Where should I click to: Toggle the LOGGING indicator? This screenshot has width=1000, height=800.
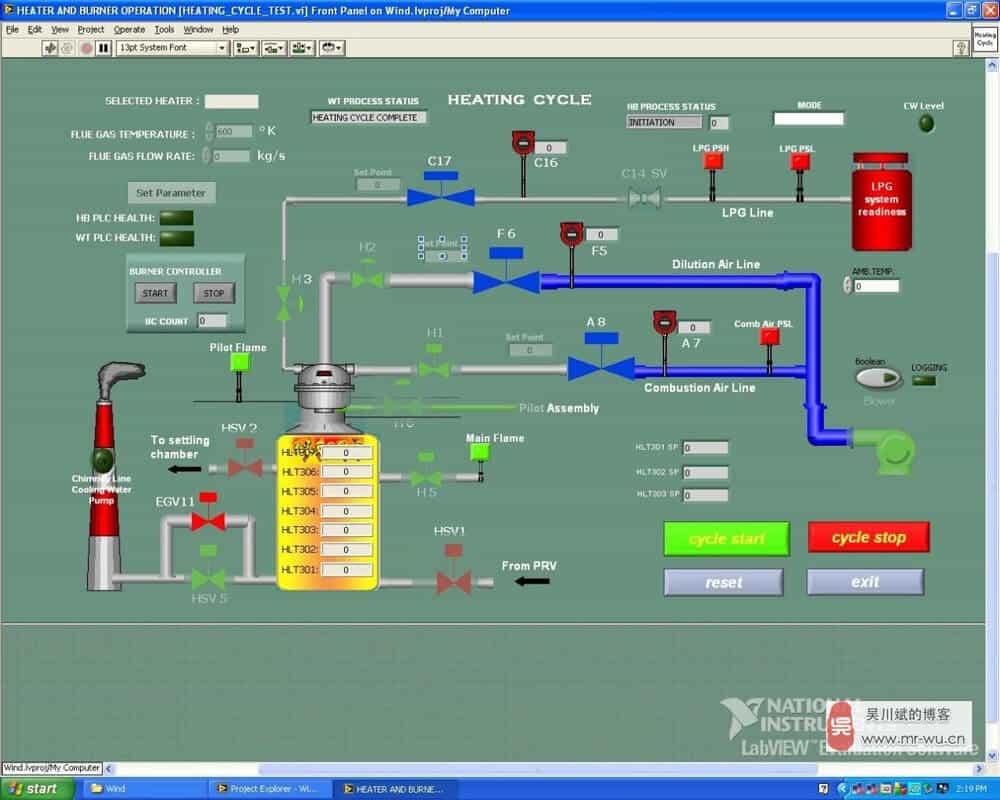coord(923,381)
